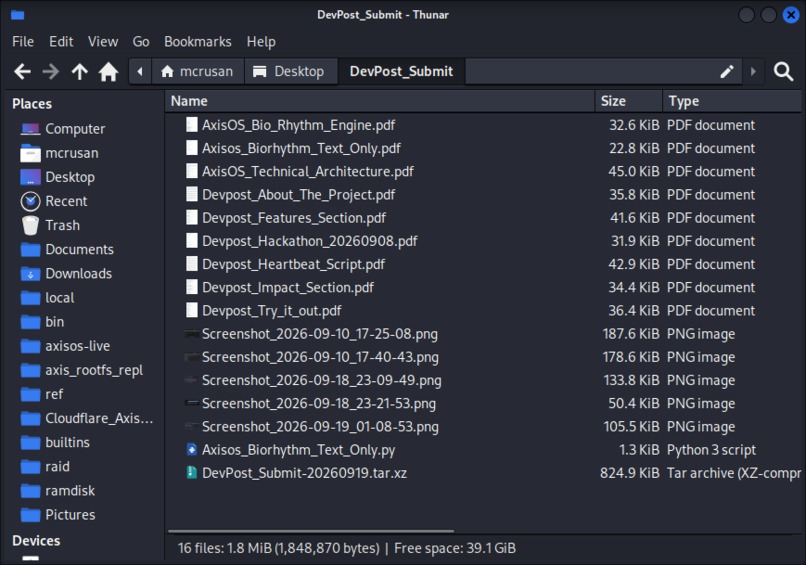Click the horizontal scrollbar below file list
The height and width of the screenshot is (565, 806).
tap(311, 531)
